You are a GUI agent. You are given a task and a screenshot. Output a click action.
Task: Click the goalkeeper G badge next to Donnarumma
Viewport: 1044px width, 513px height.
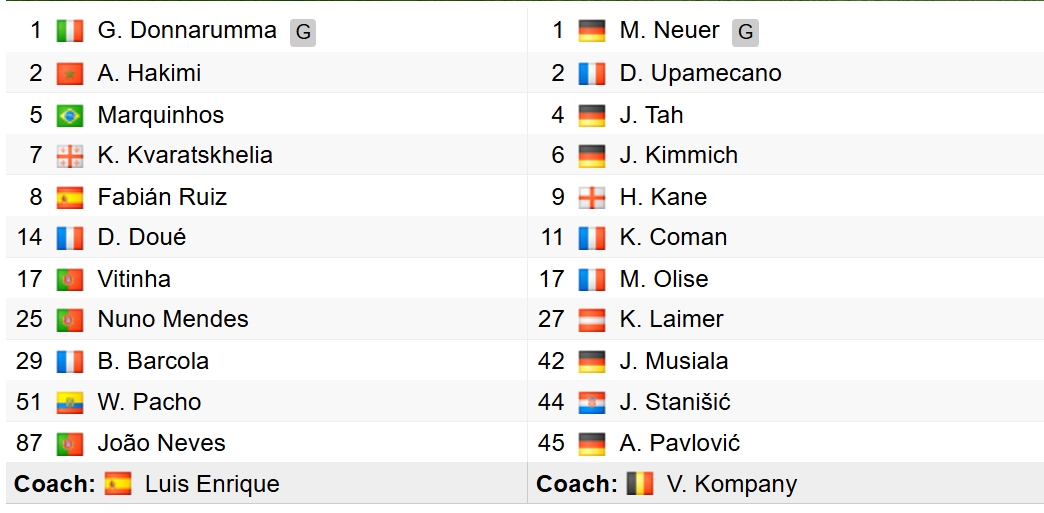tap(303, 33)
